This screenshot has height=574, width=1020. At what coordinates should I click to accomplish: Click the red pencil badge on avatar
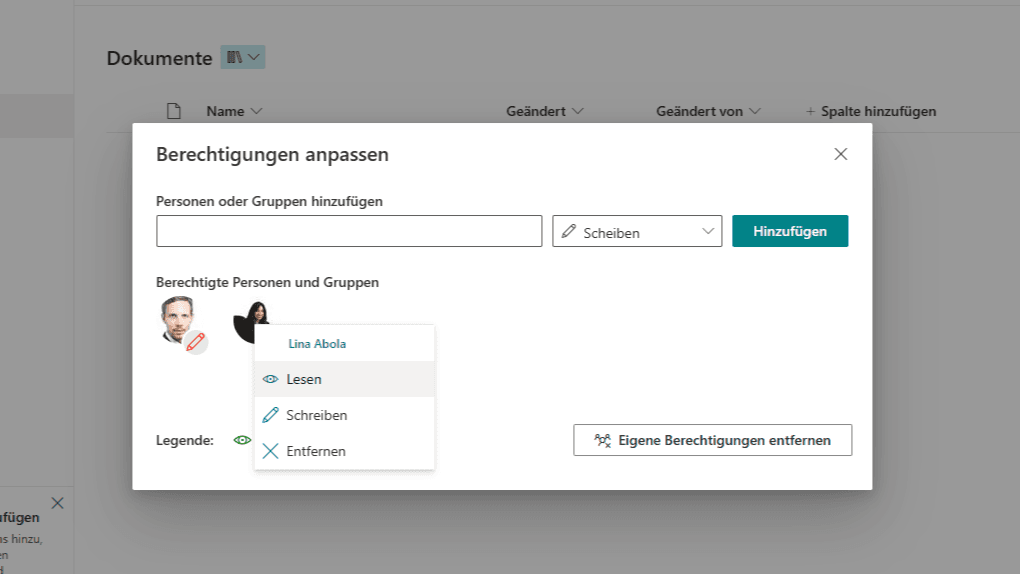click(196, 342)
